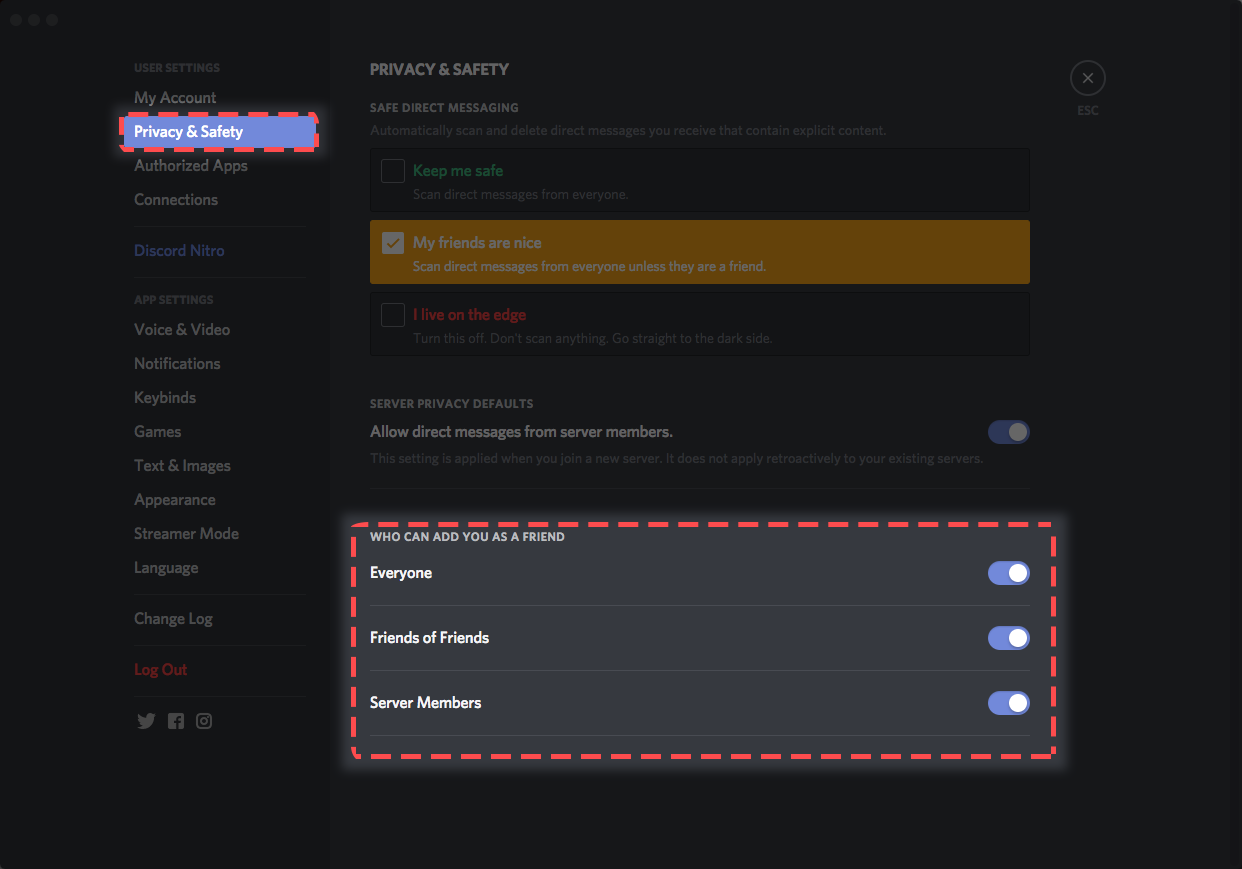Go to Keybinds settings
This screenshot has width=1242, height=869.
point(165,398)
